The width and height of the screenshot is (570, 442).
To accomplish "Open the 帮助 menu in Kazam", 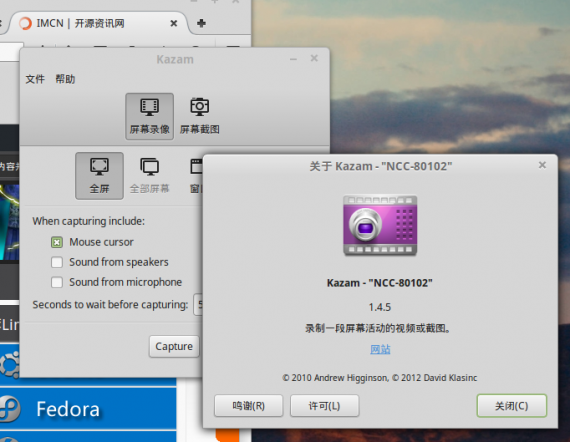I will [x=65, y=79].
